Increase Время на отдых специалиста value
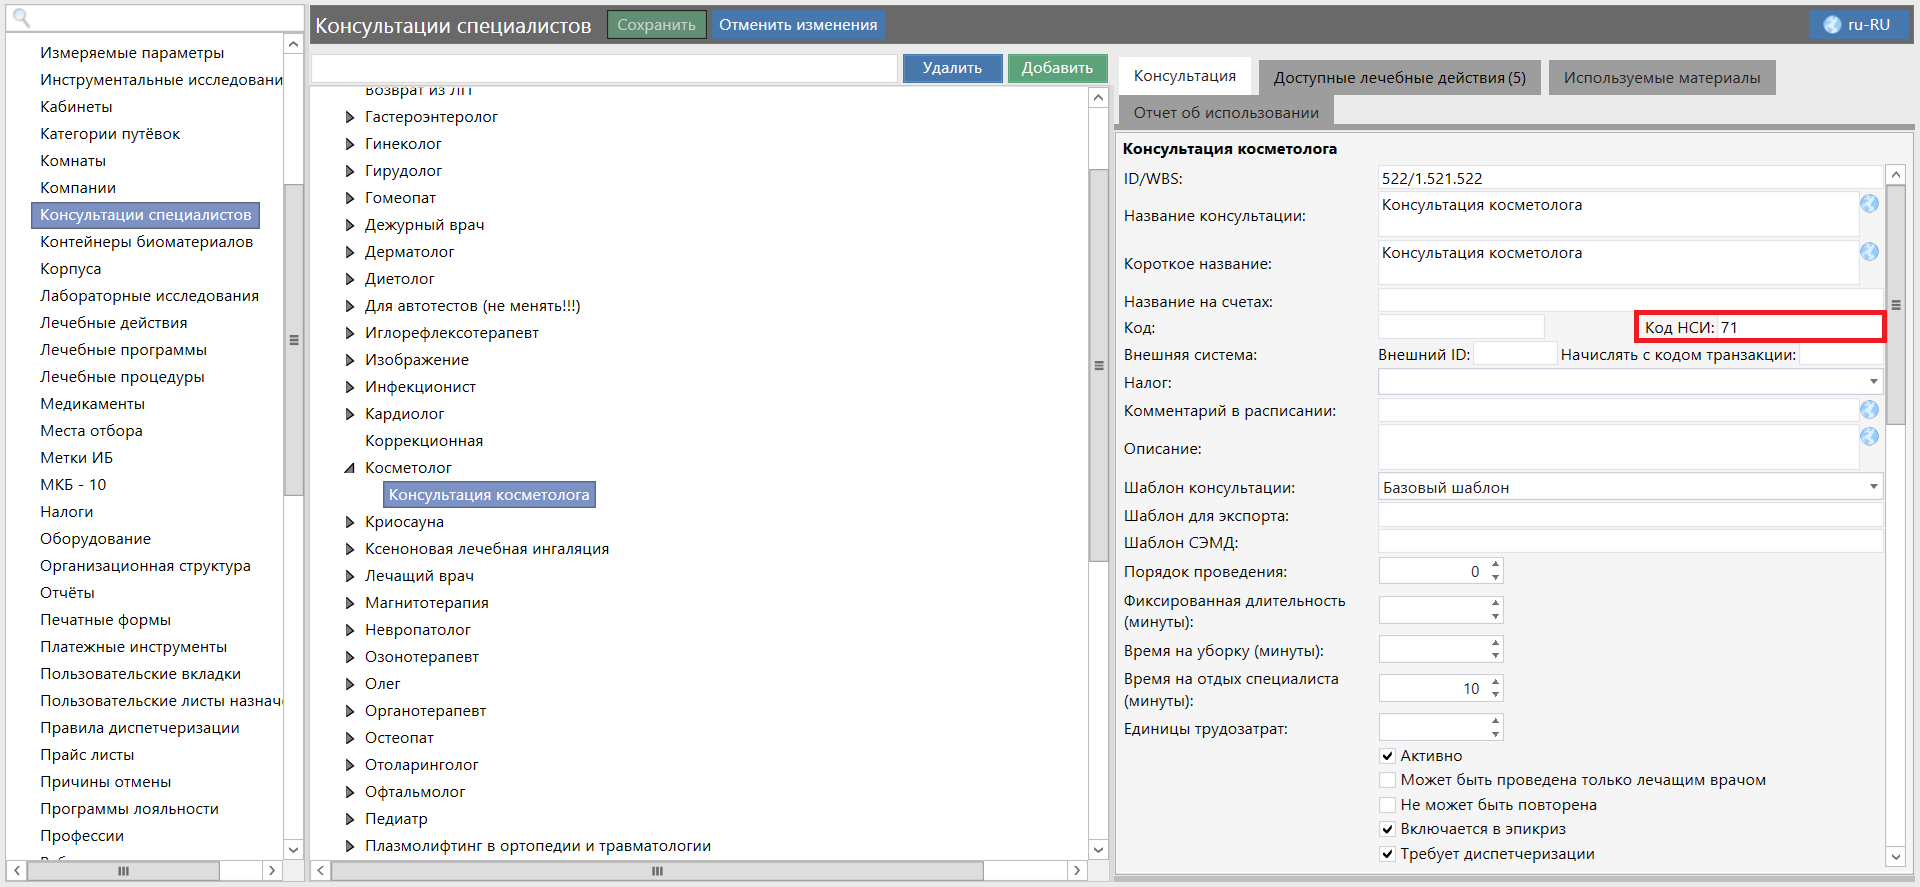The height and width of the screenshot is (887, 1920). 1496,683
